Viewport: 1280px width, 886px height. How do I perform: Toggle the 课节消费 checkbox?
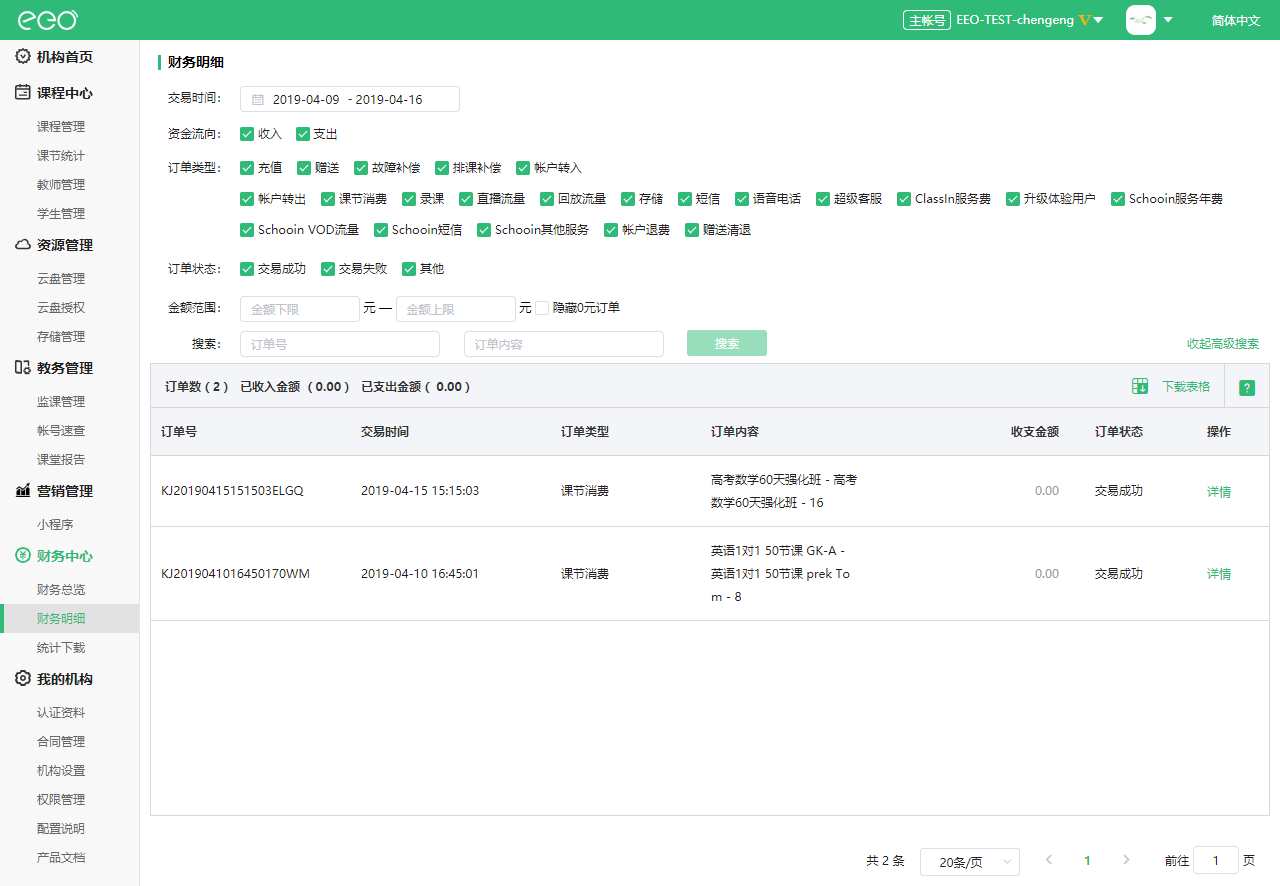(328, 199)
